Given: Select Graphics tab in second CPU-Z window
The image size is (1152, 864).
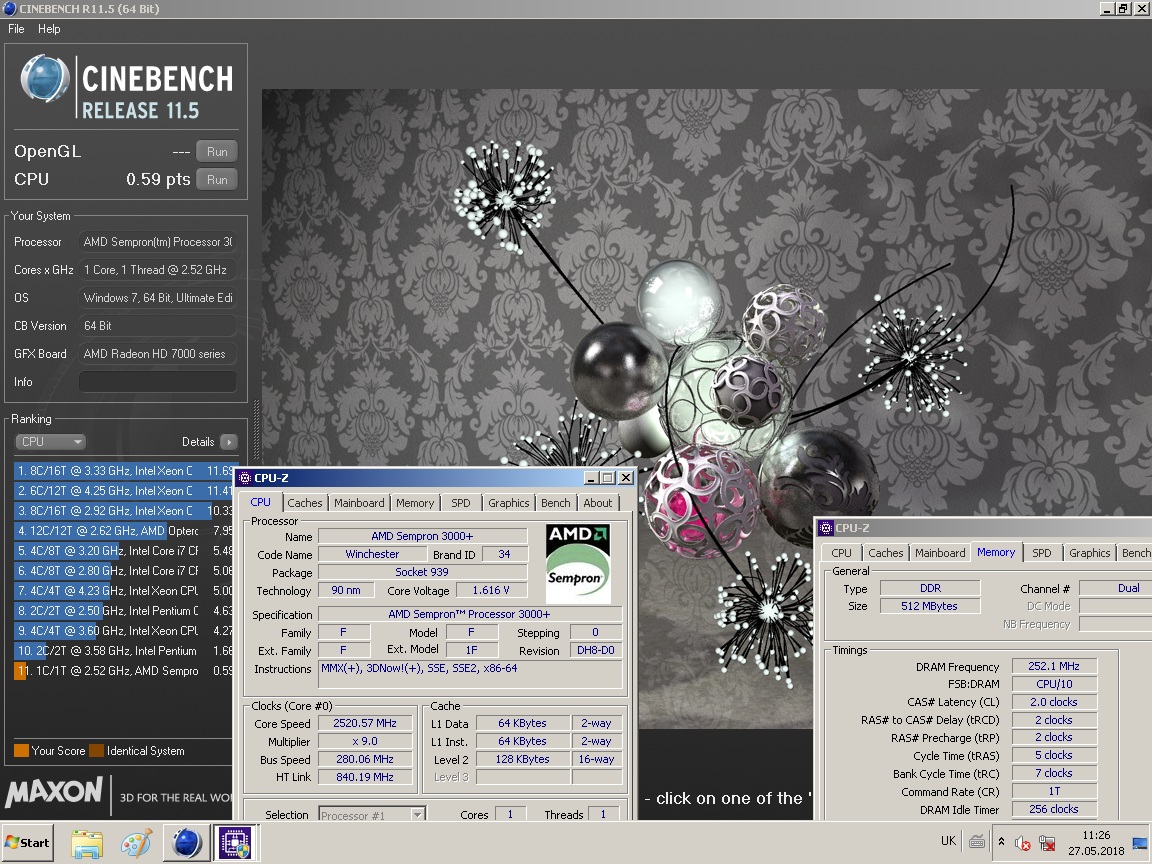Looking at the screenshot, I should click(x=1090, y=552).
